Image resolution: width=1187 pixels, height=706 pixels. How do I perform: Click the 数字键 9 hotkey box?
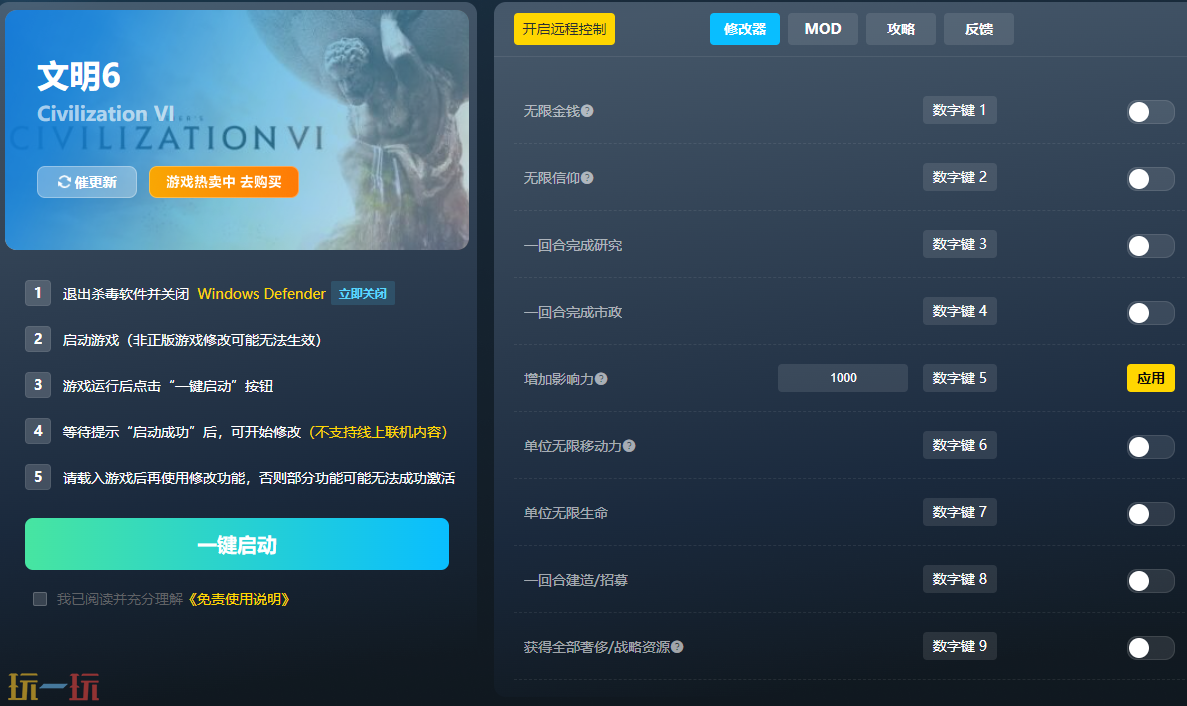tap(959, 646)
